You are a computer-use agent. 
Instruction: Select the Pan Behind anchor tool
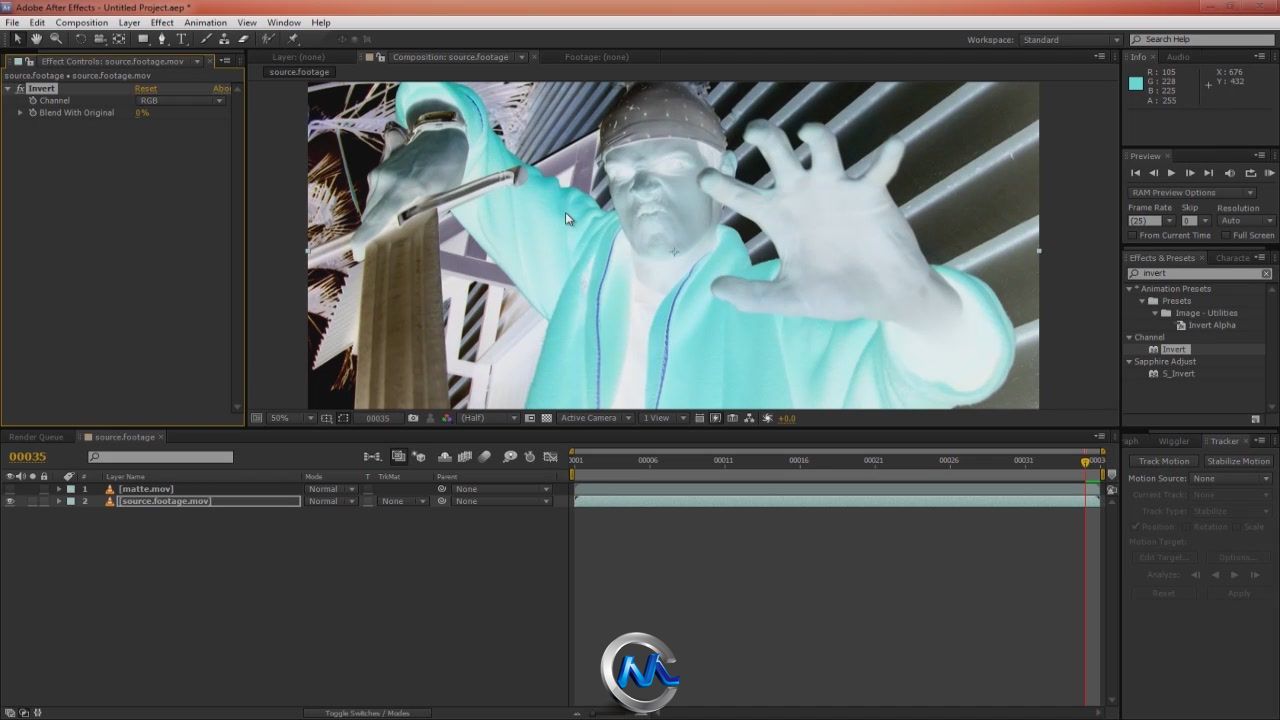click(x=119, y=39)
